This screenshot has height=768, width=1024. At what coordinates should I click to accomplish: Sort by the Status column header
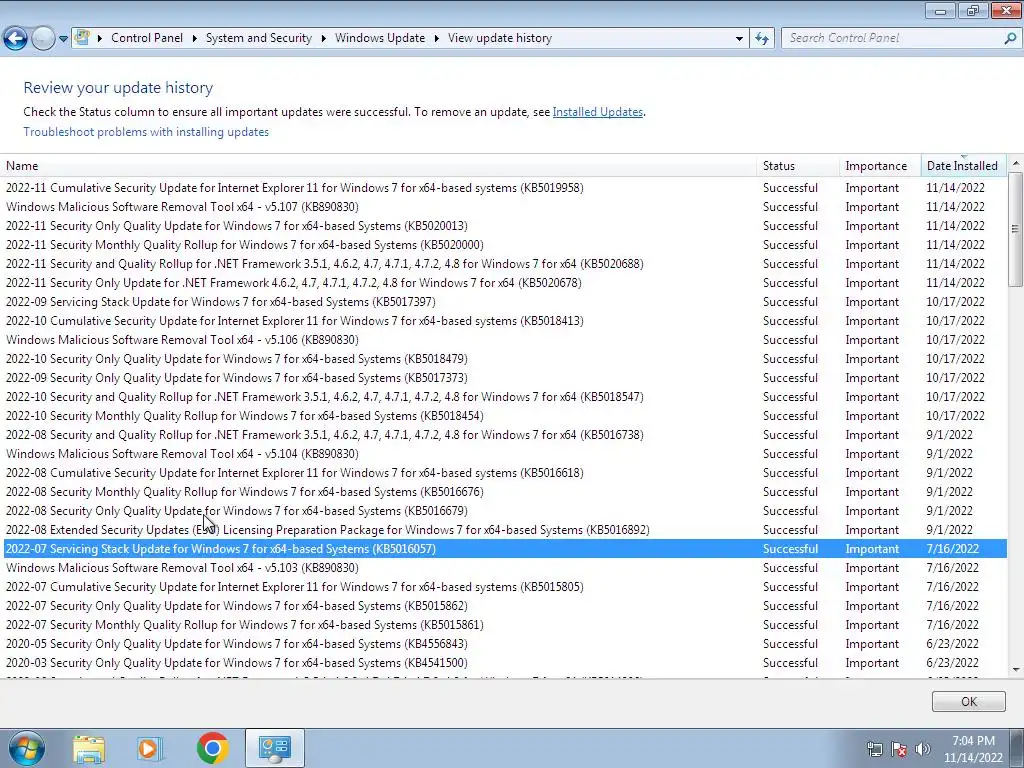click(x=798, y=166)
